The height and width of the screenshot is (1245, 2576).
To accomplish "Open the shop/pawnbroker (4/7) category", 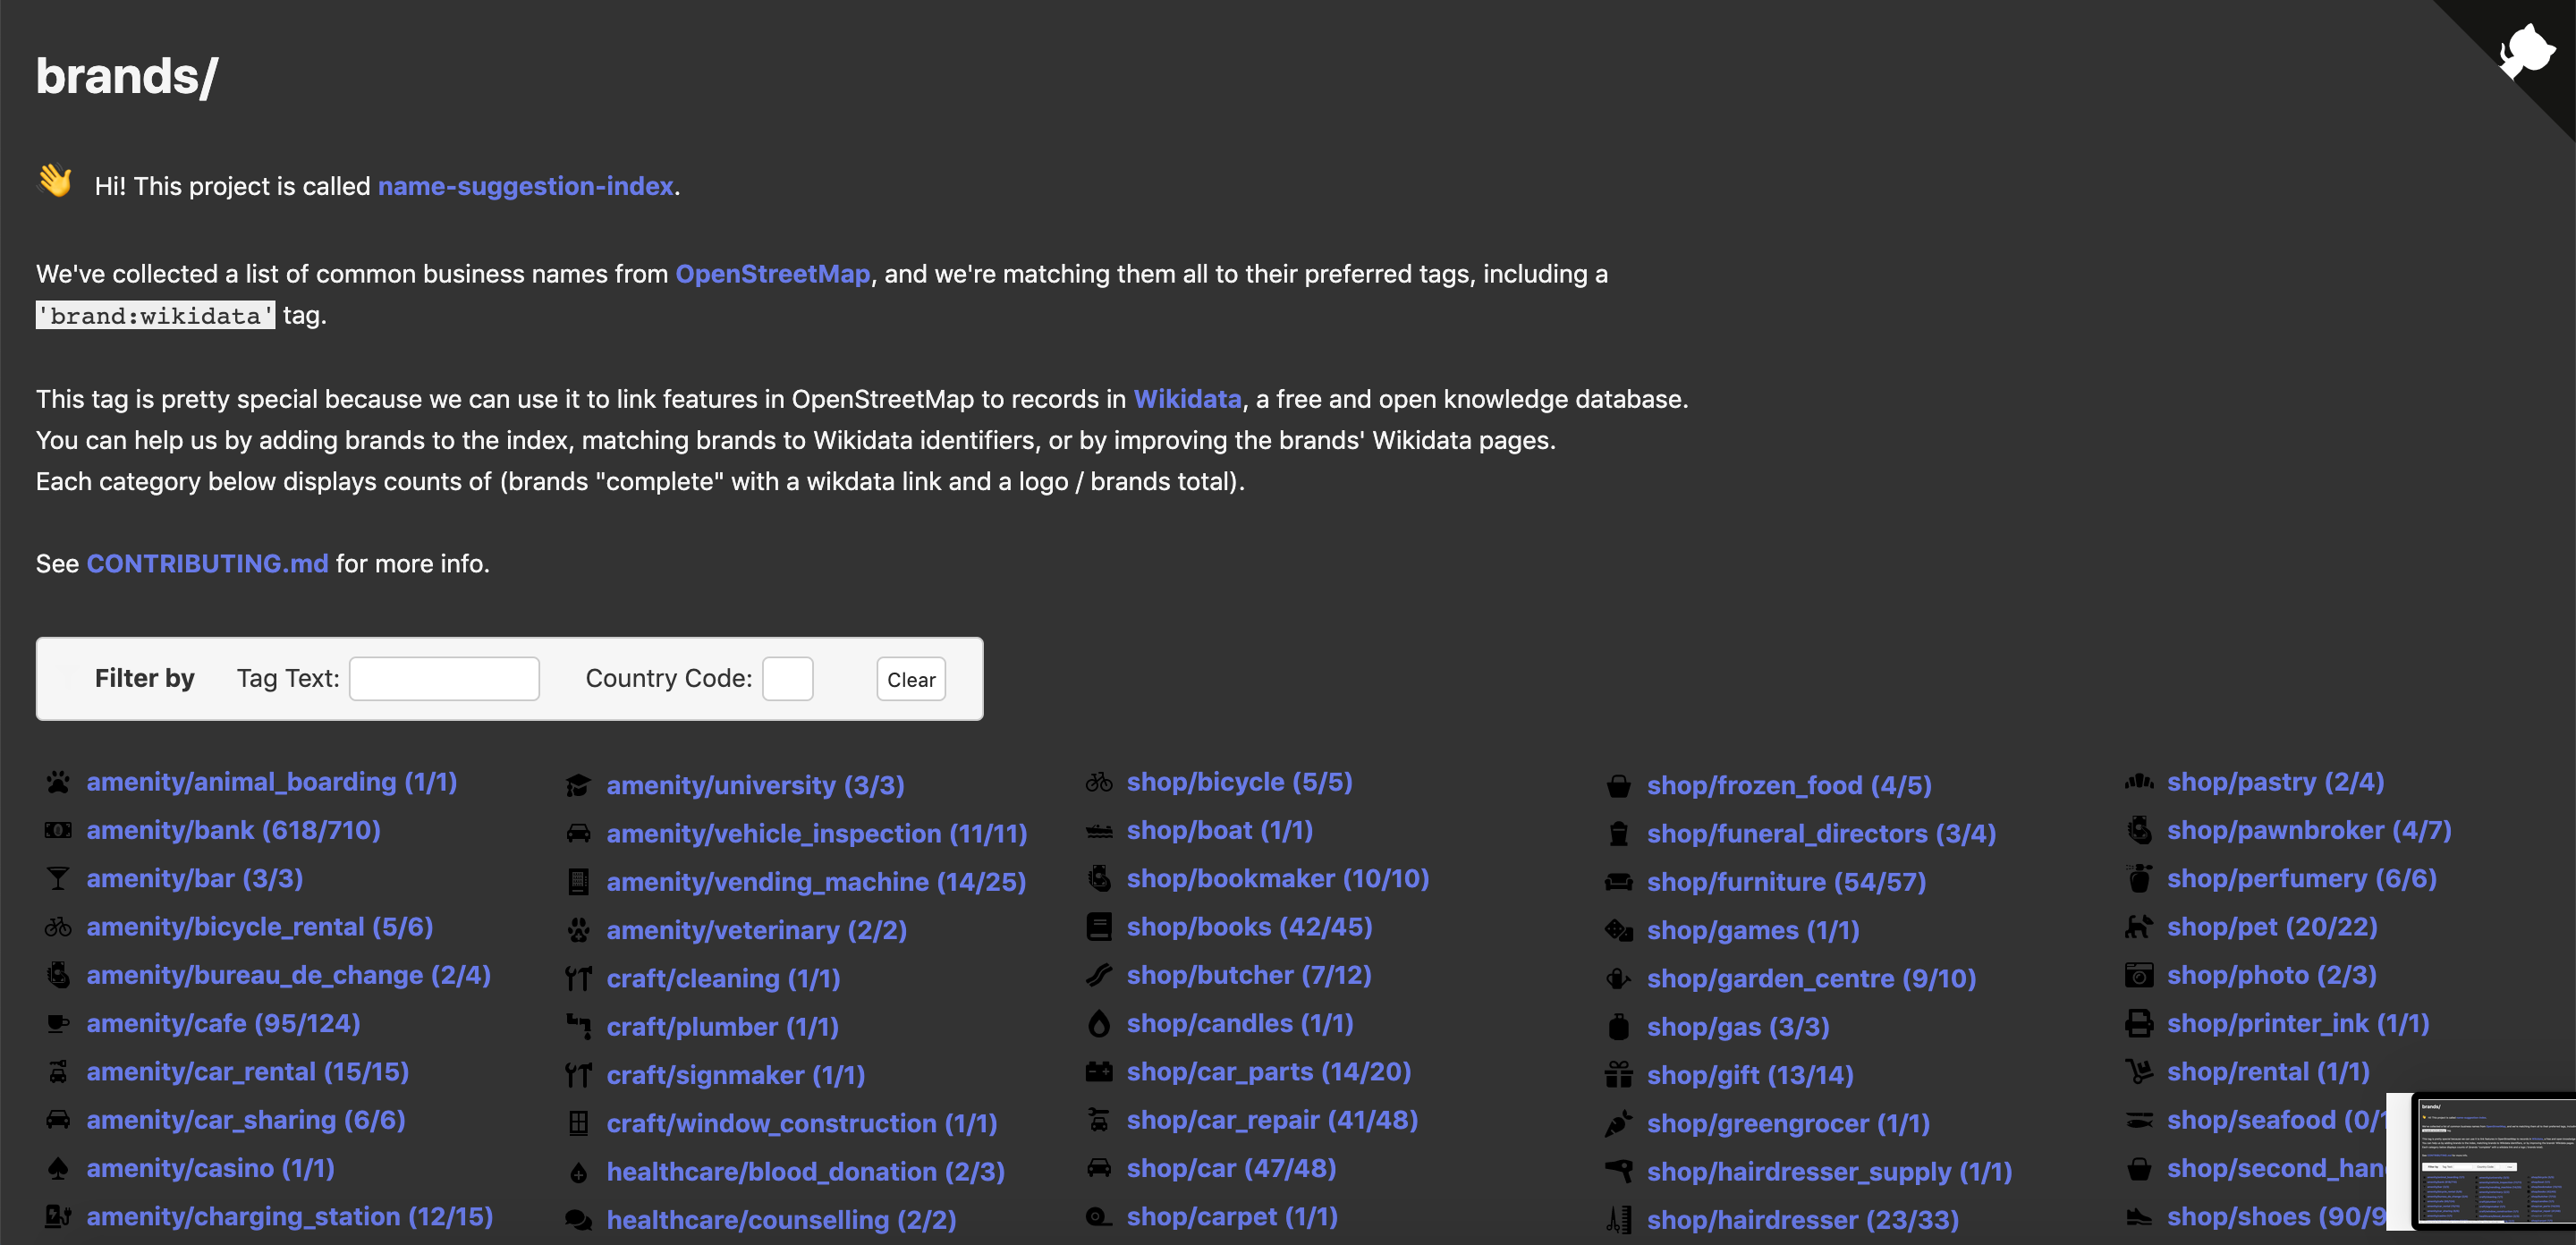I will (2310, 830).
